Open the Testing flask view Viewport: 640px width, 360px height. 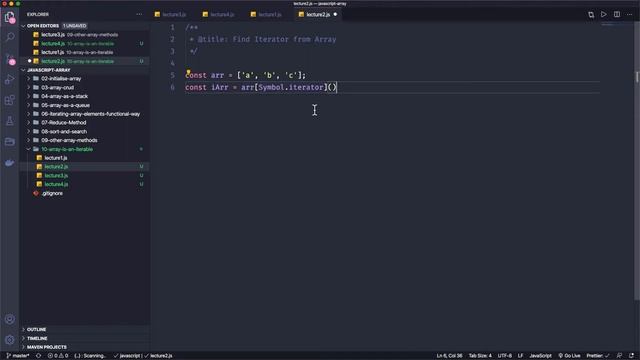[9, 121]
